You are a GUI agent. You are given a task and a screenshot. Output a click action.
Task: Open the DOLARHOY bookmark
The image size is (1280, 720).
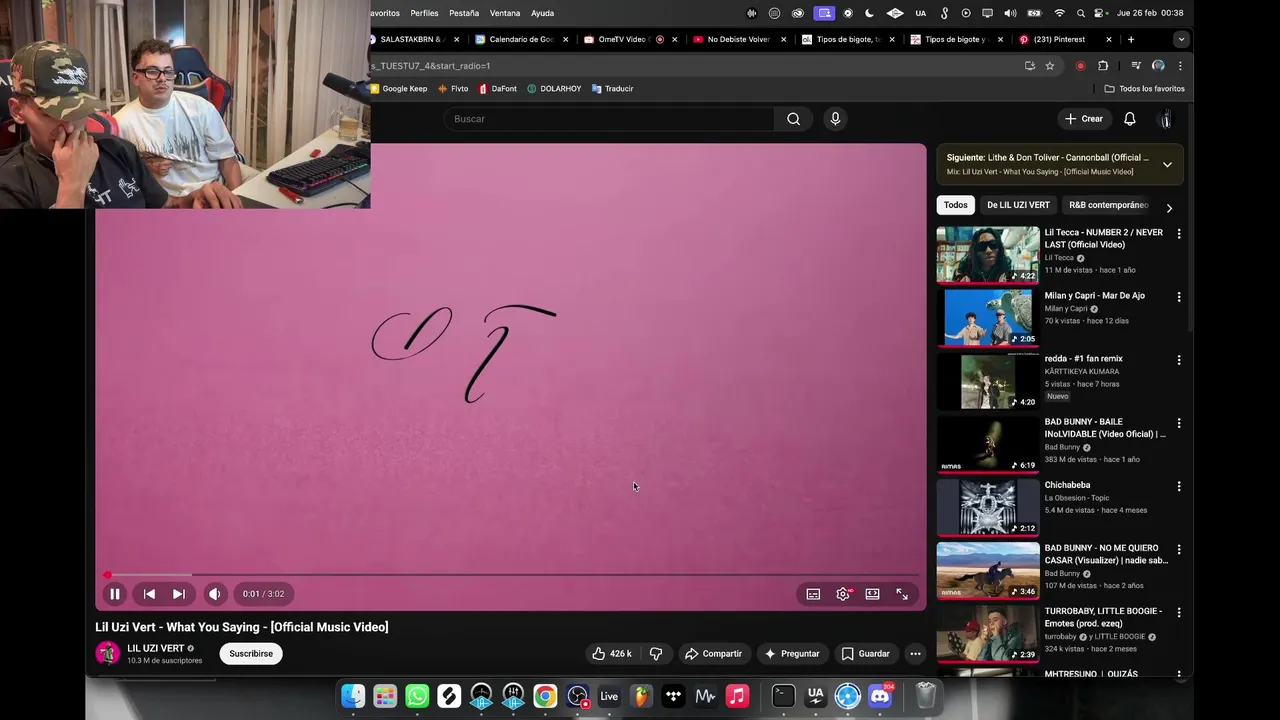click(554, 89)
